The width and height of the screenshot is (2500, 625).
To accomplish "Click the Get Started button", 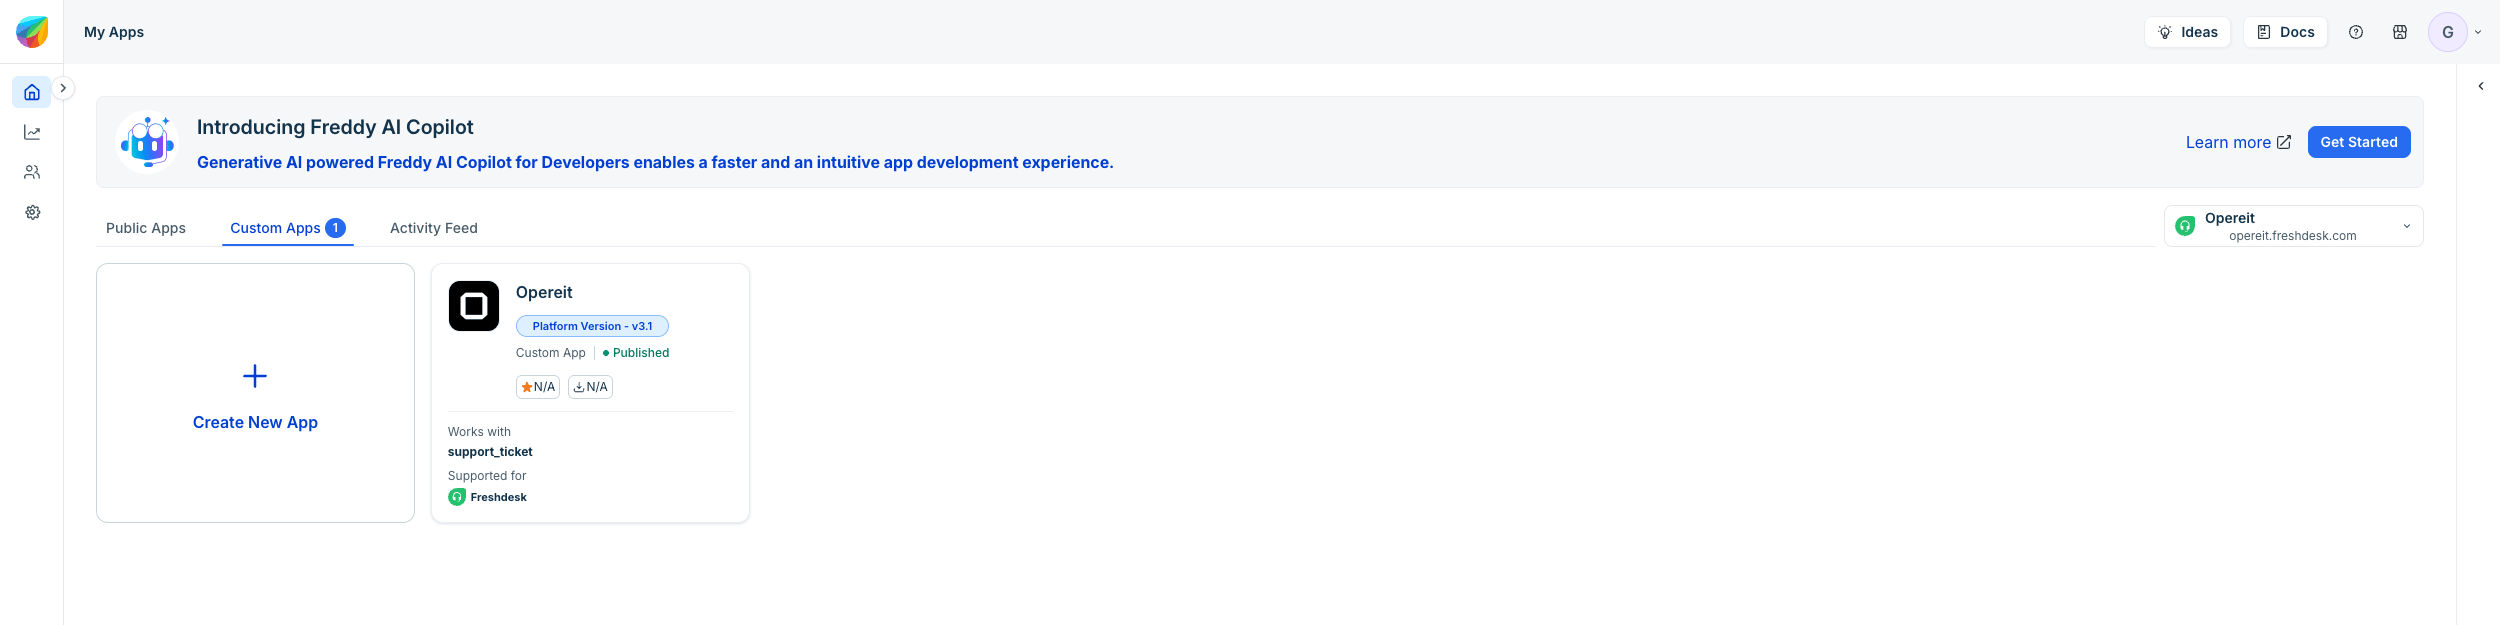I will pos(2358,142).
